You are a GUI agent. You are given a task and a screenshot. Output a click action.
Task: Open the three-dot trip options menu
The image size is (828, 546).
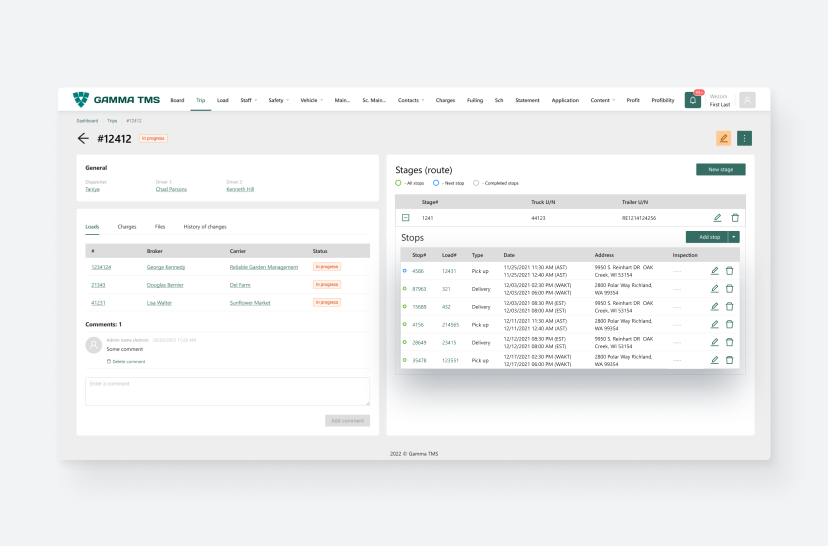coord(744,138)
